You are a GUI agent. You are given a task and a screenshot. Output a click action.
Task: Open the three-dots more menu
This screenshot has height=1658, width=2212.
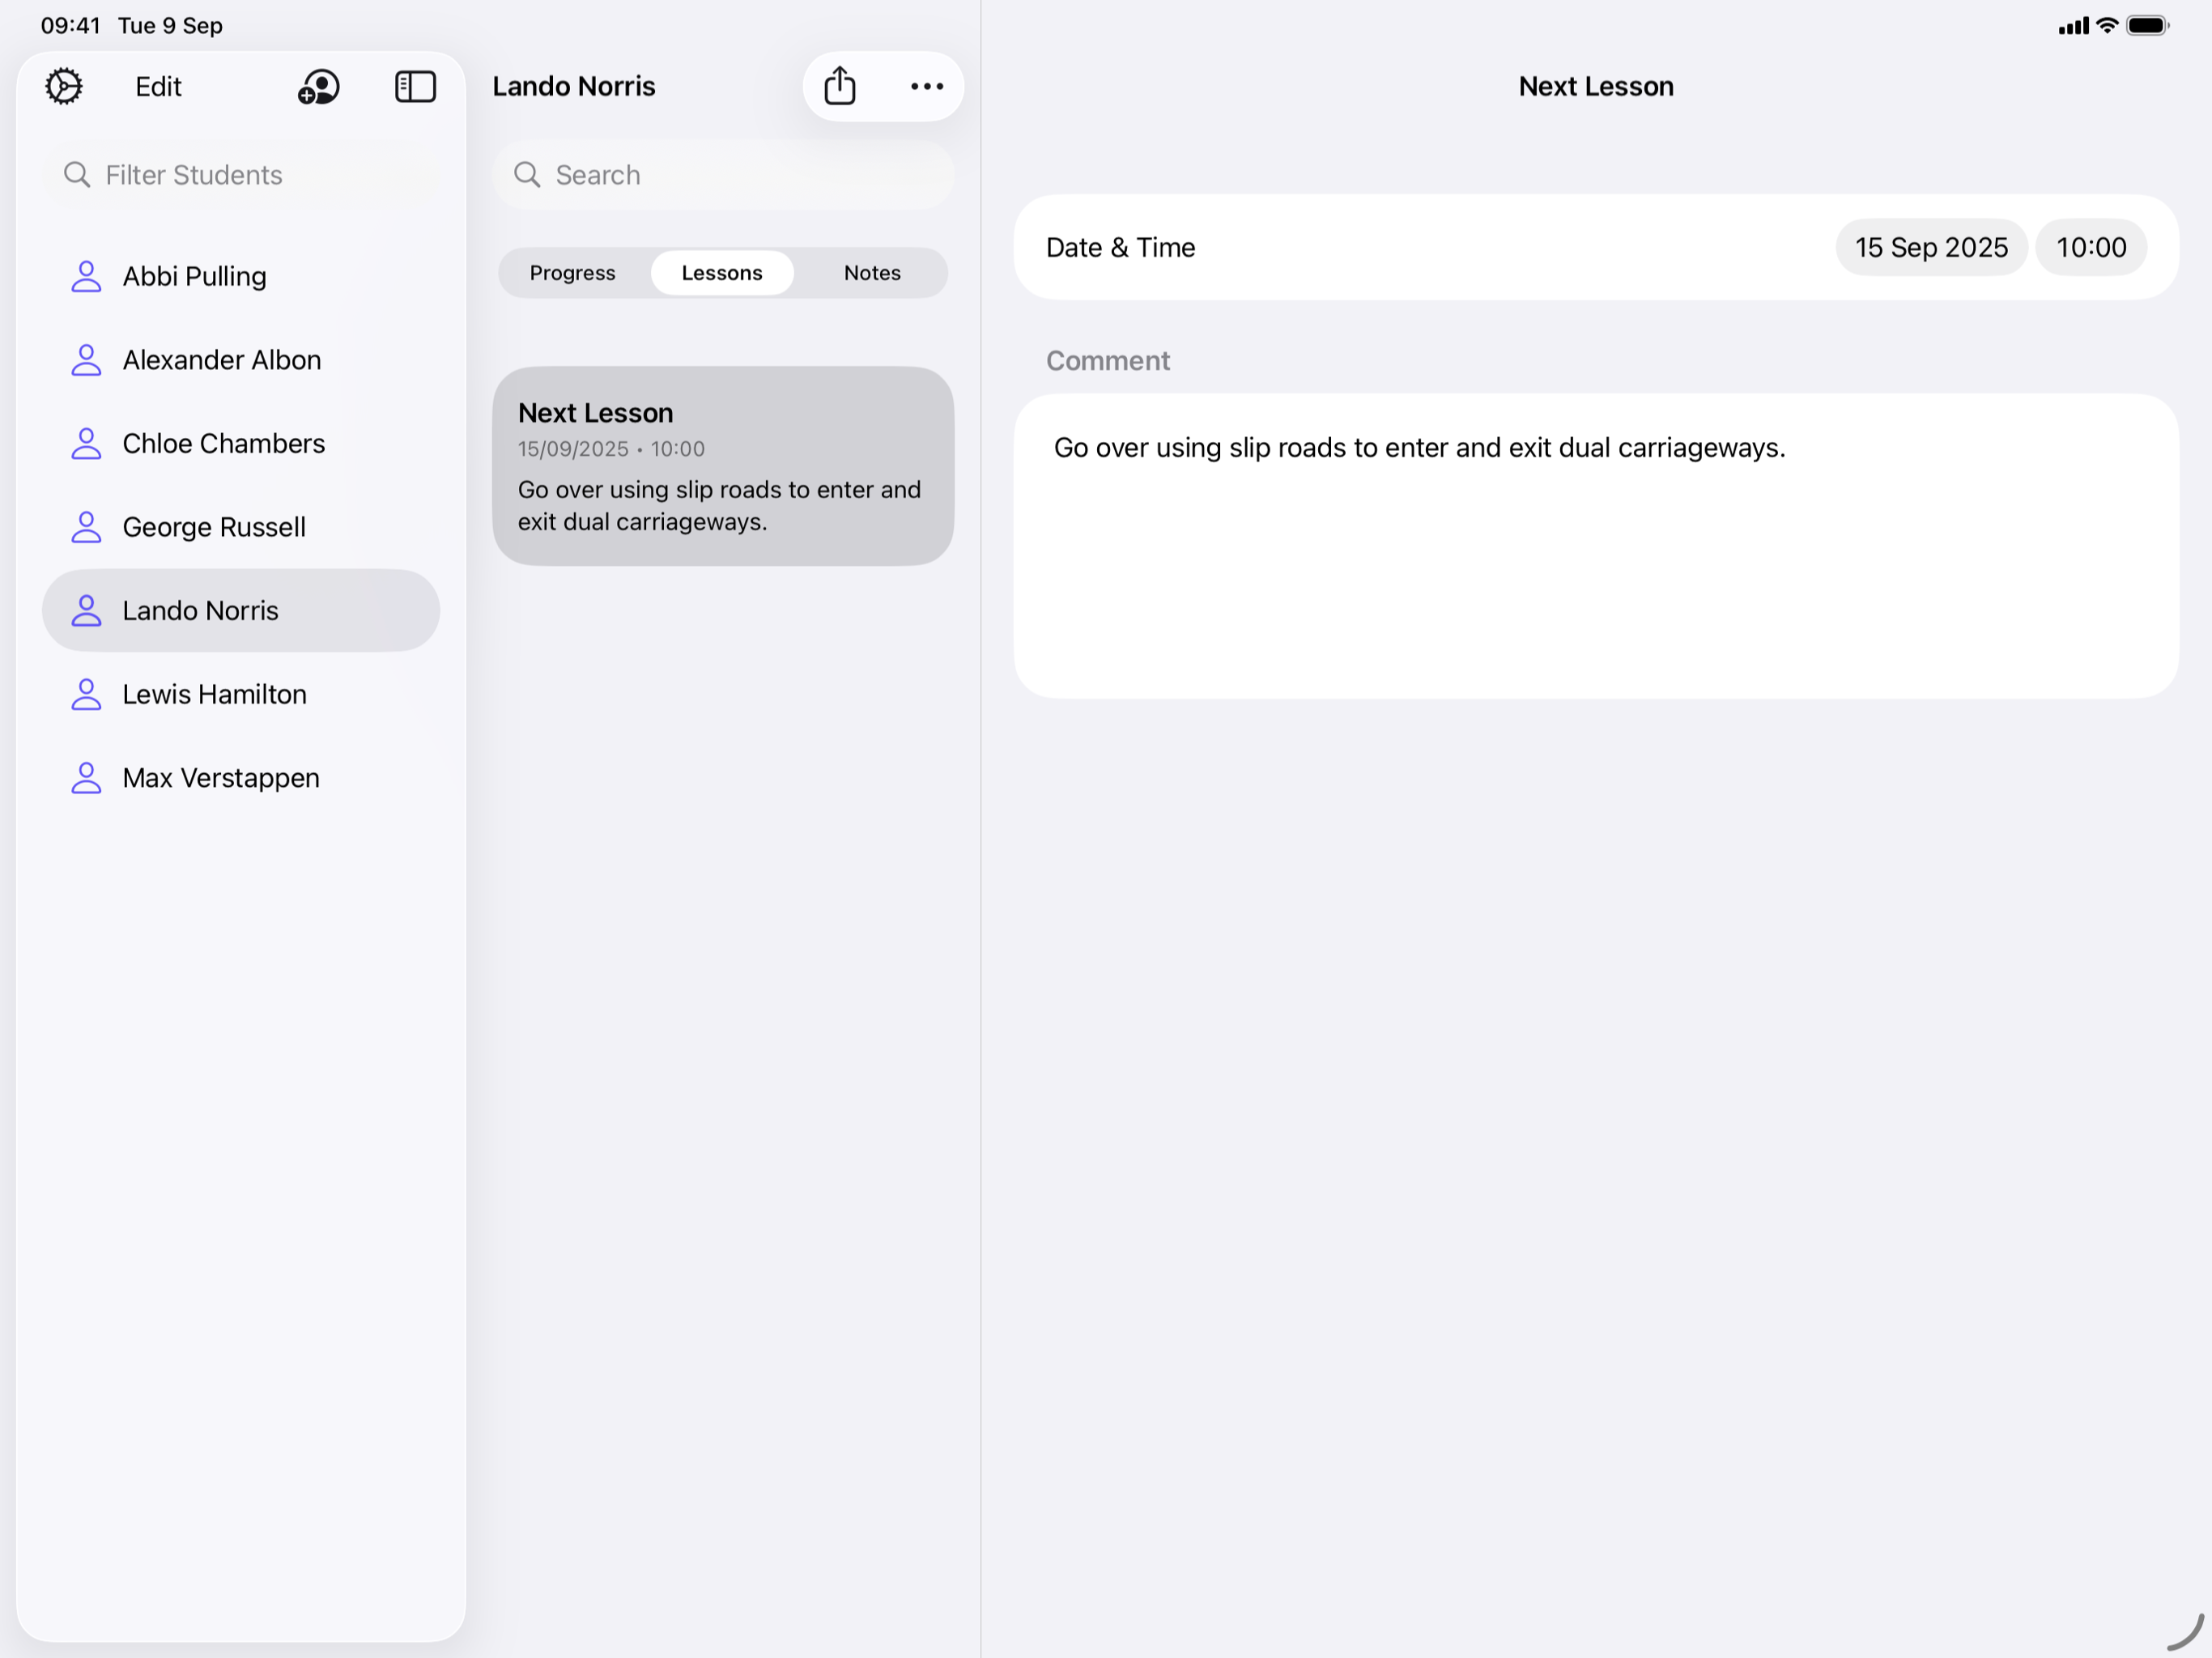[927, 87]
